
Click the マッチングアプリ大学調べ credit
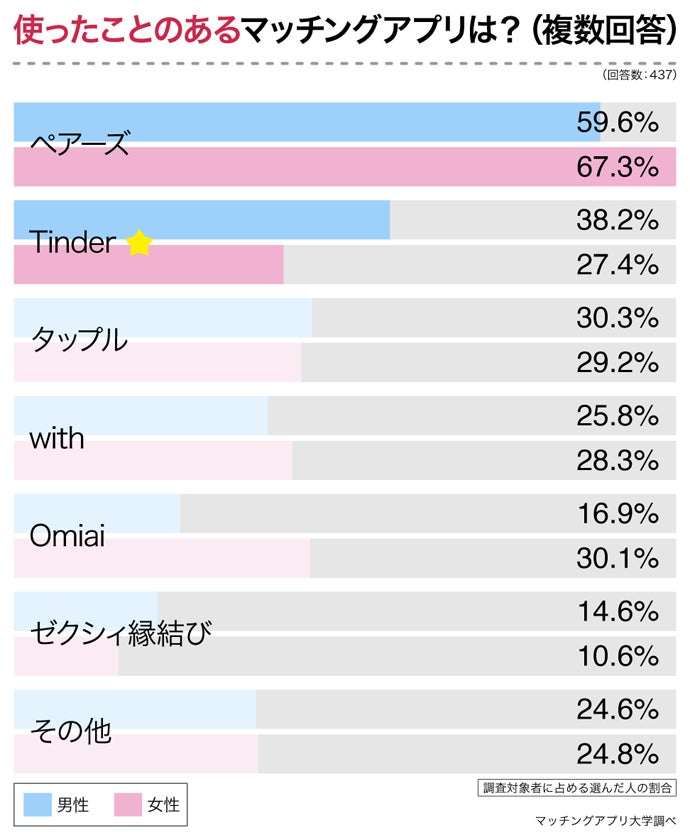(x=606, y=821)
